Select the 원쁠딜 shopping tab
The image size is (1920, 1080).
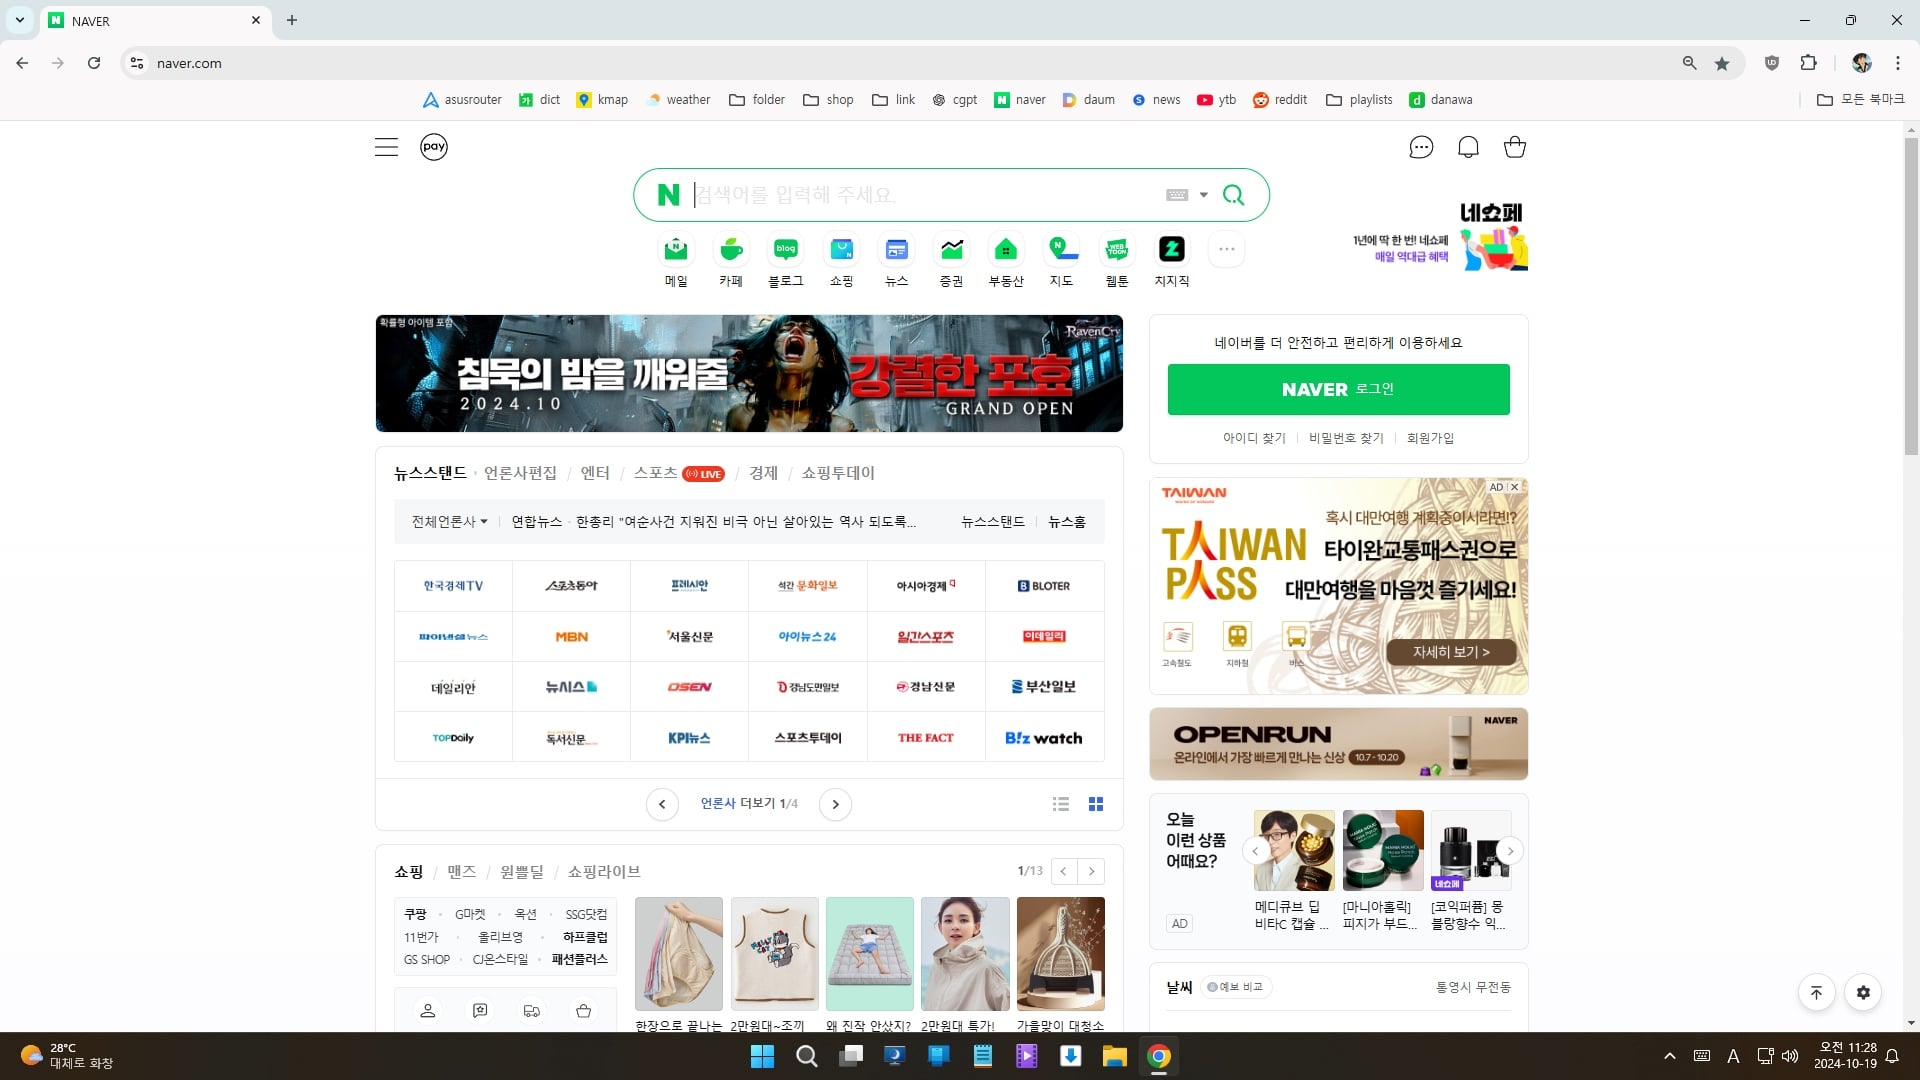tap(522, 872)
